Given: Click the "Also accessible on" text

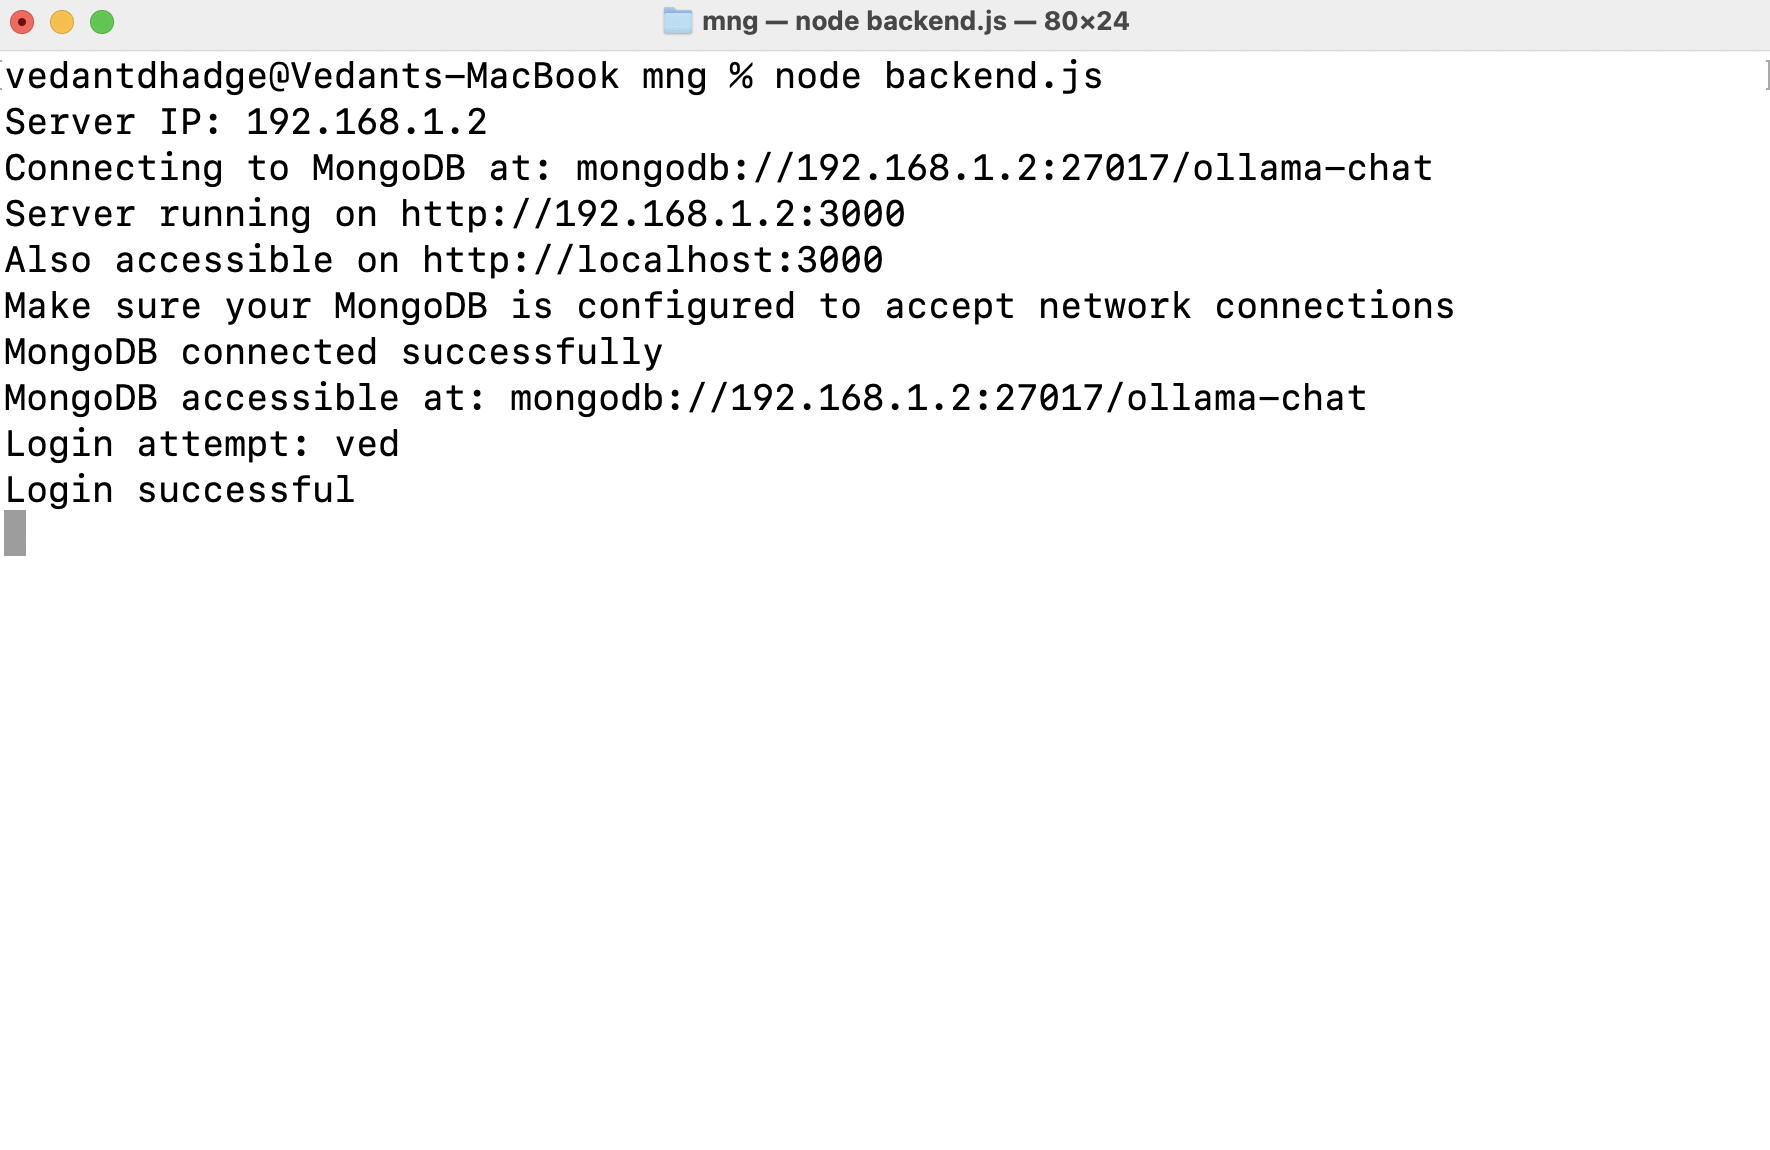Looking at the screenshot, I should [x=201, y=260].
